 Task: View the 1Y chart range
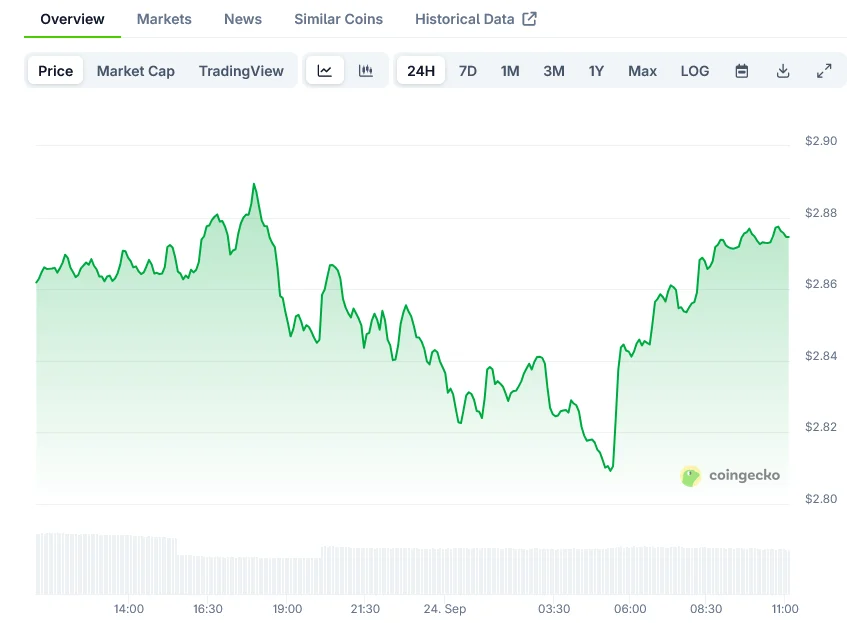596,70
